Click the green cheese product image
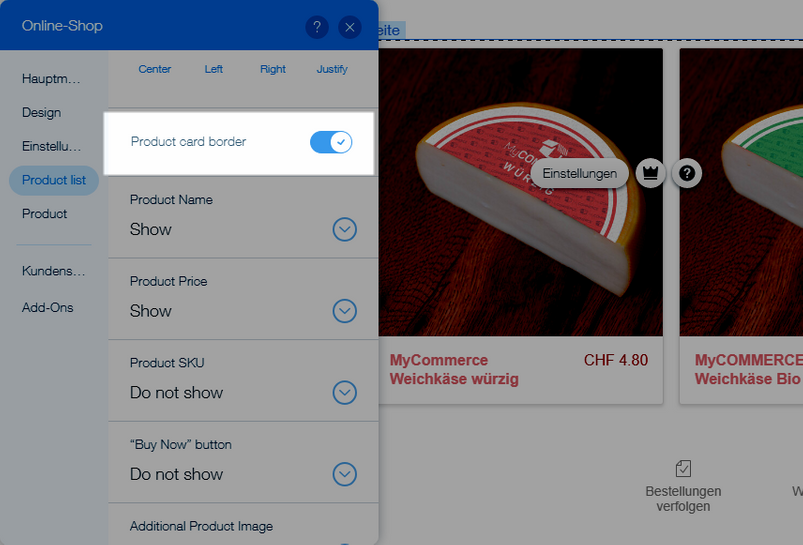The height and width of the screenshot is (545, 803). tap(741, 193)
